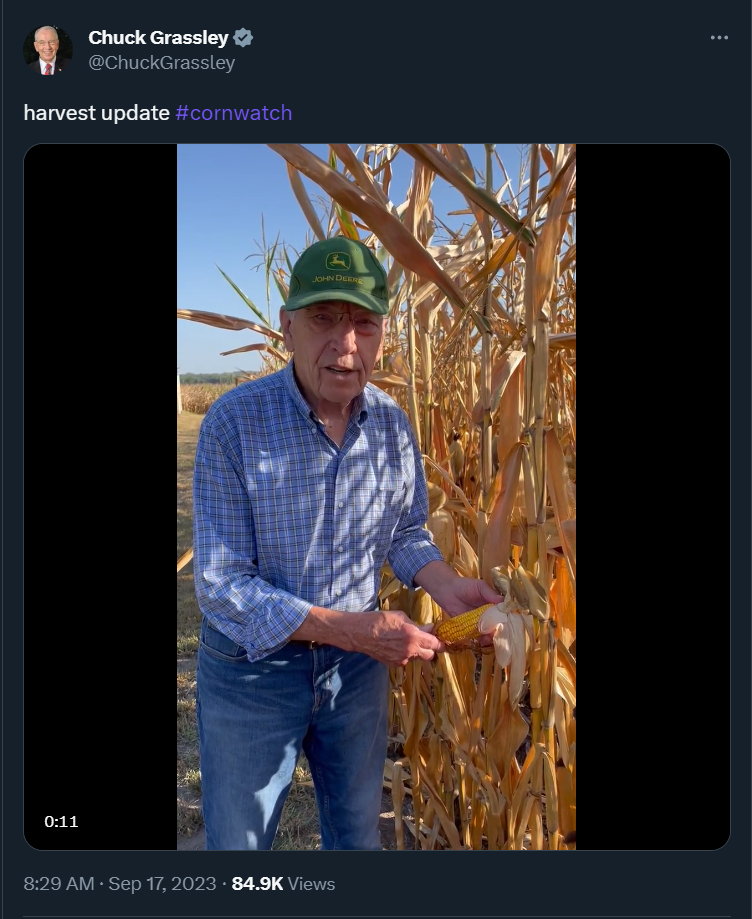
Task: Click the John Deere cap logo in video
Action: click(338, 261)
